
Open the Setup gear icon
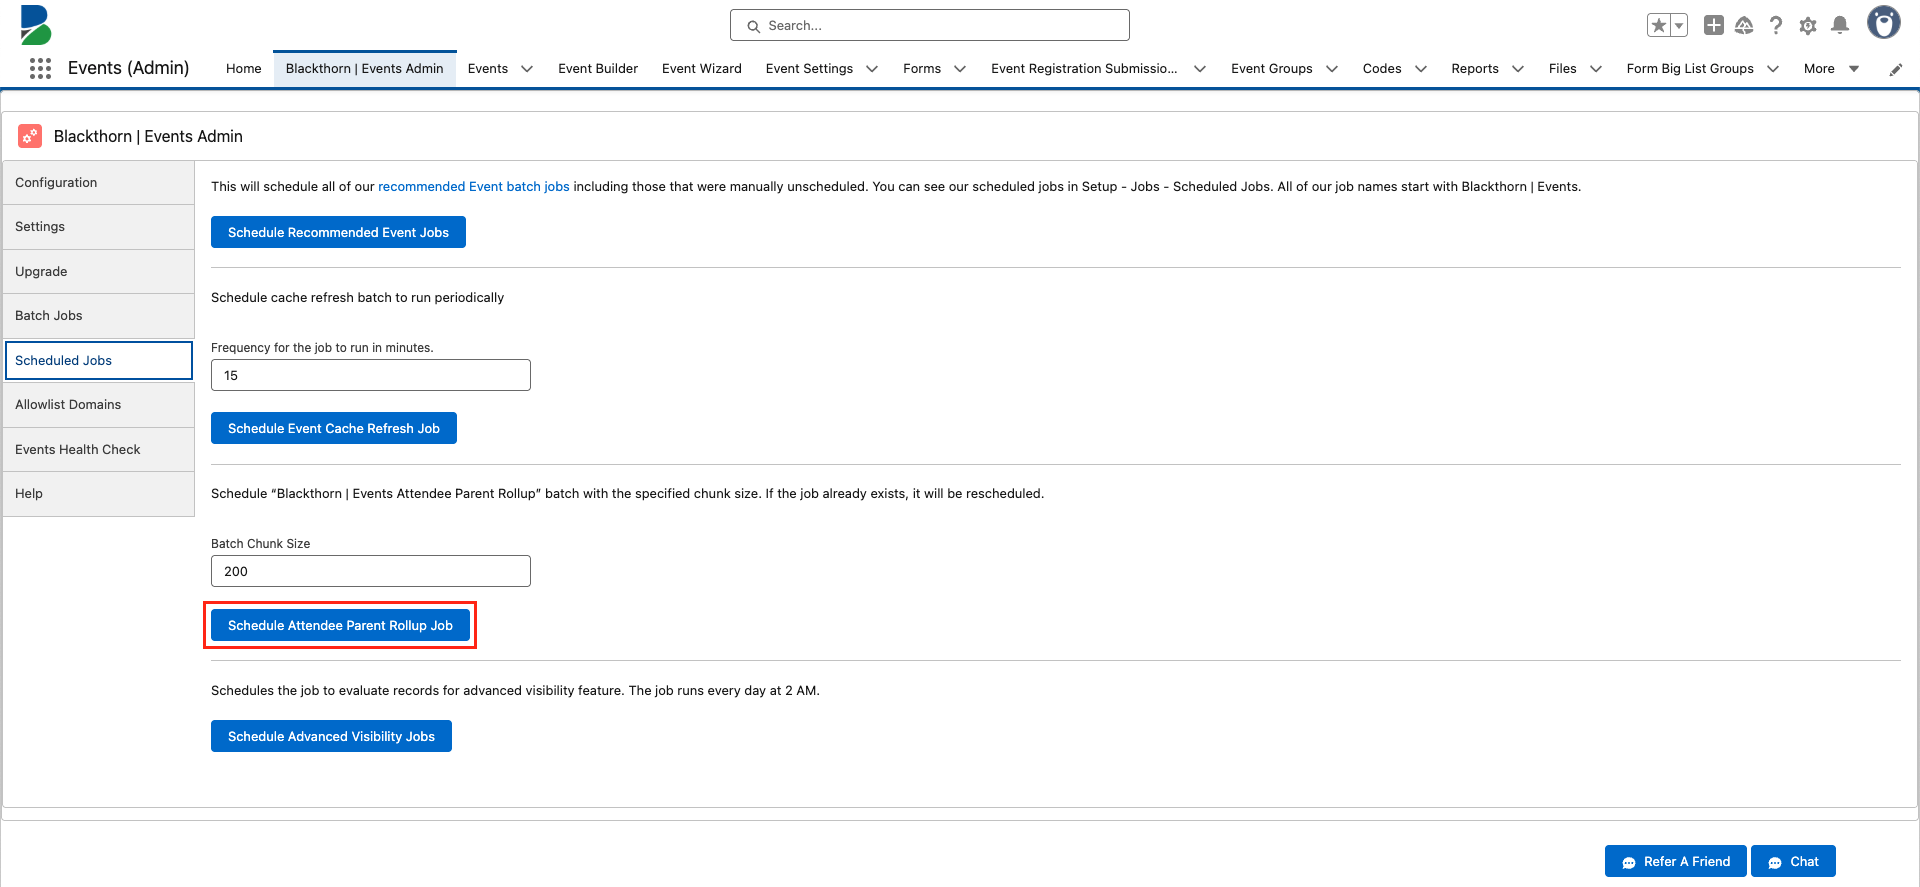coord(1808,26)
